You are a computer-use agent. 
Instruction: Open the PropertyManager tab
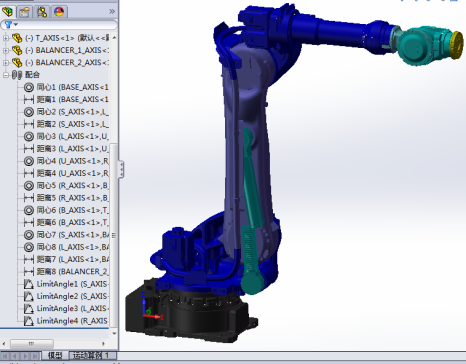pyautogui.click(x=24, y=12)
